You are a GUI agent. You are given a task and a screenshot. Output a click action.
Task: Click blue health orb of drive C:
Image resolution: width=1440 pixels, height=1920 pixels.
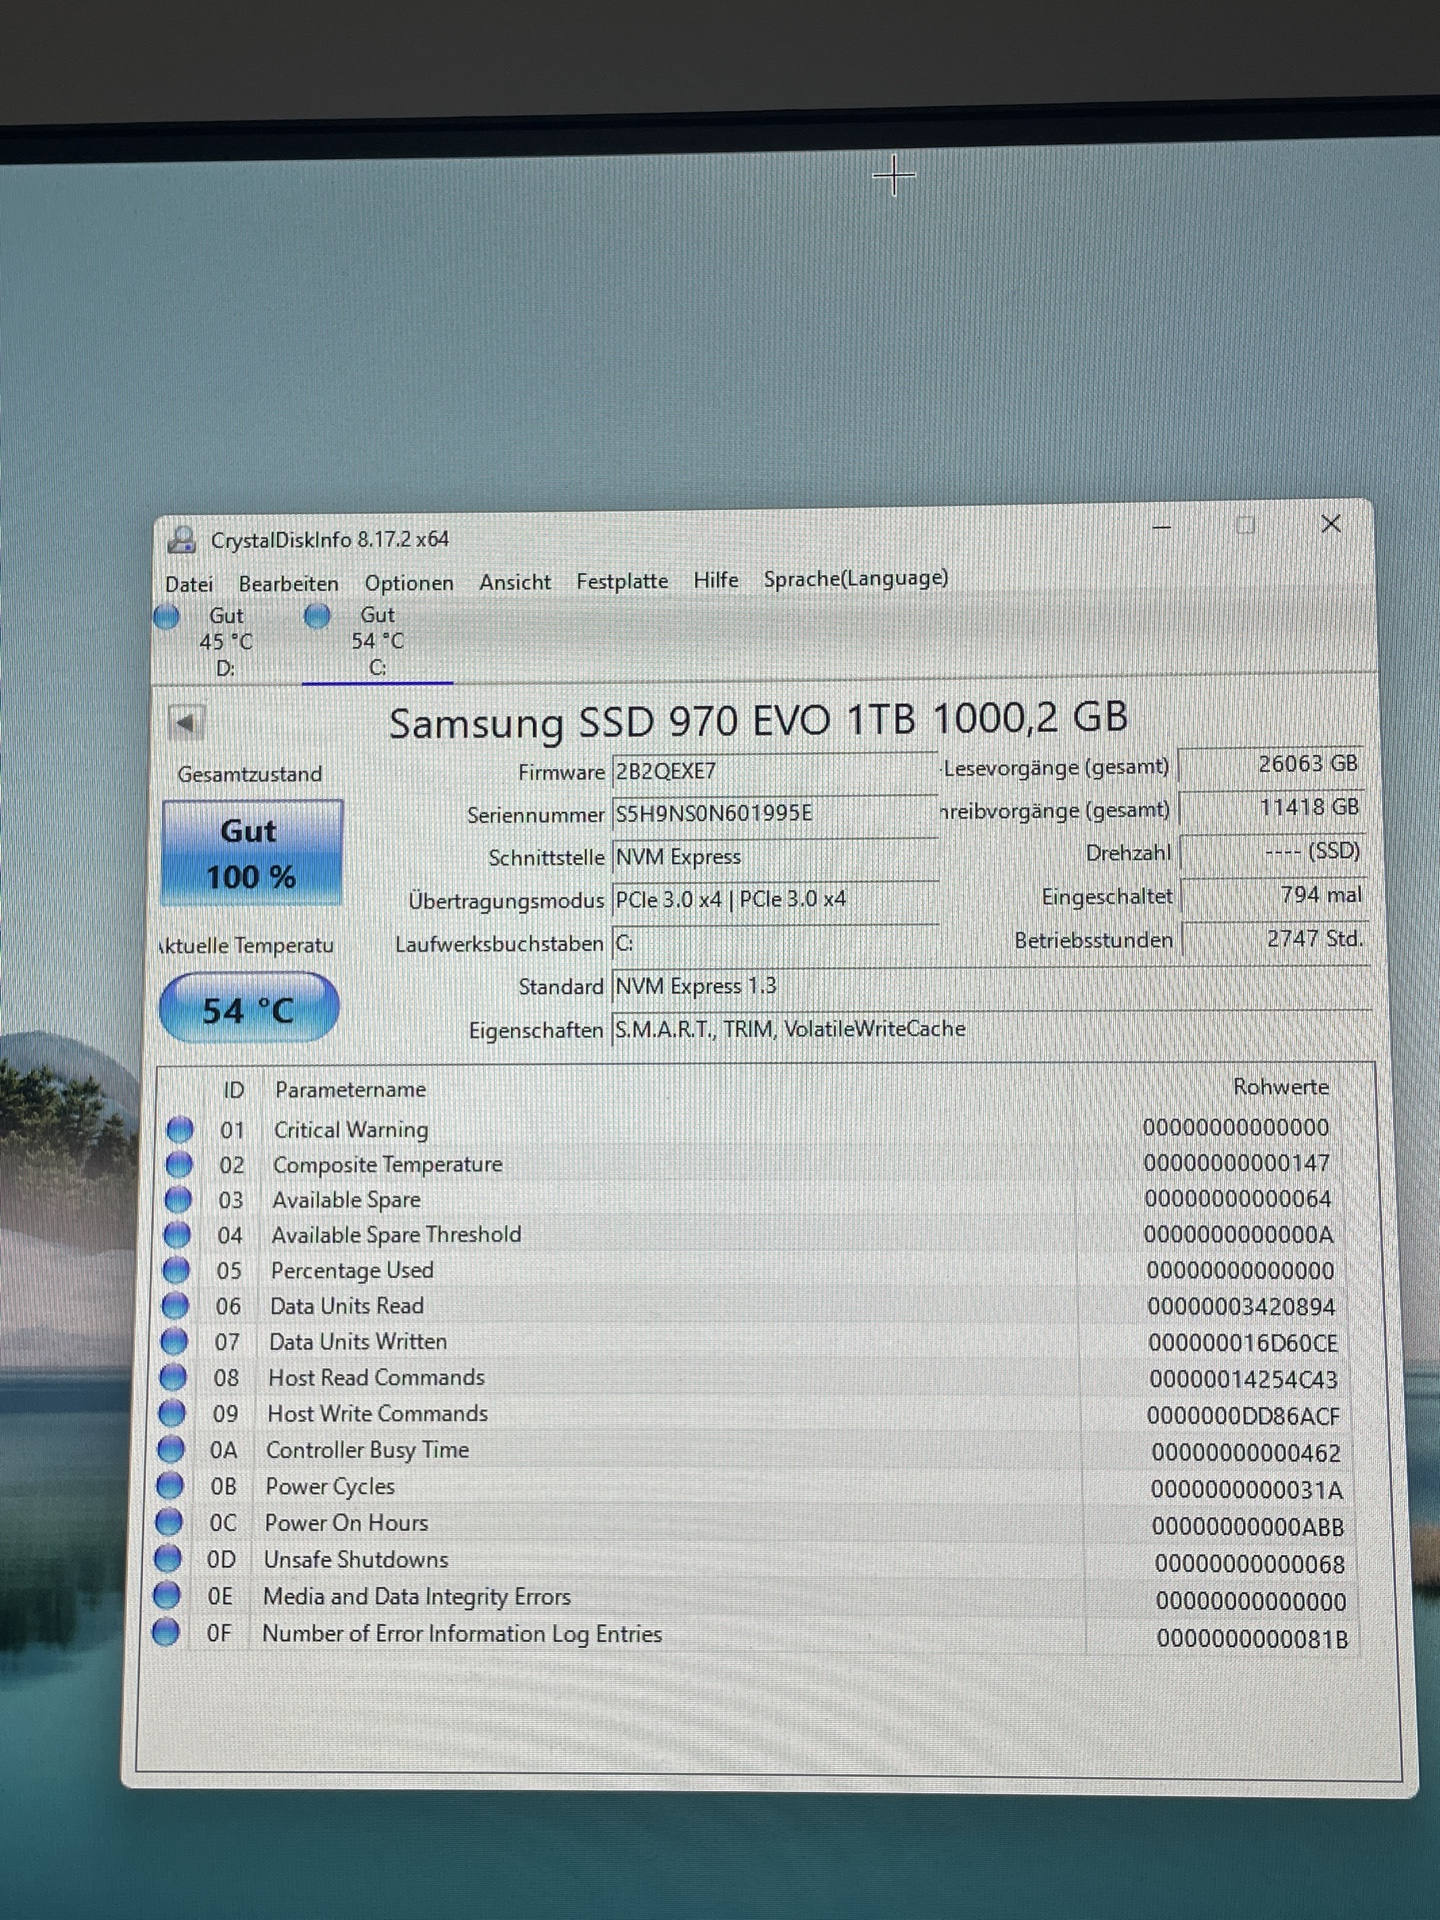[x=318, y=616]
